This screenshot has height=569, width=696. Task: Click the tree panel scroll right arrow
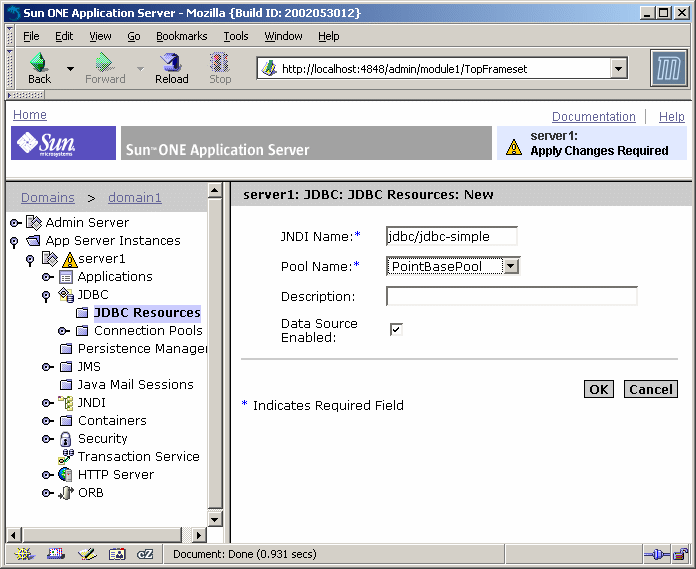point(198,535)
